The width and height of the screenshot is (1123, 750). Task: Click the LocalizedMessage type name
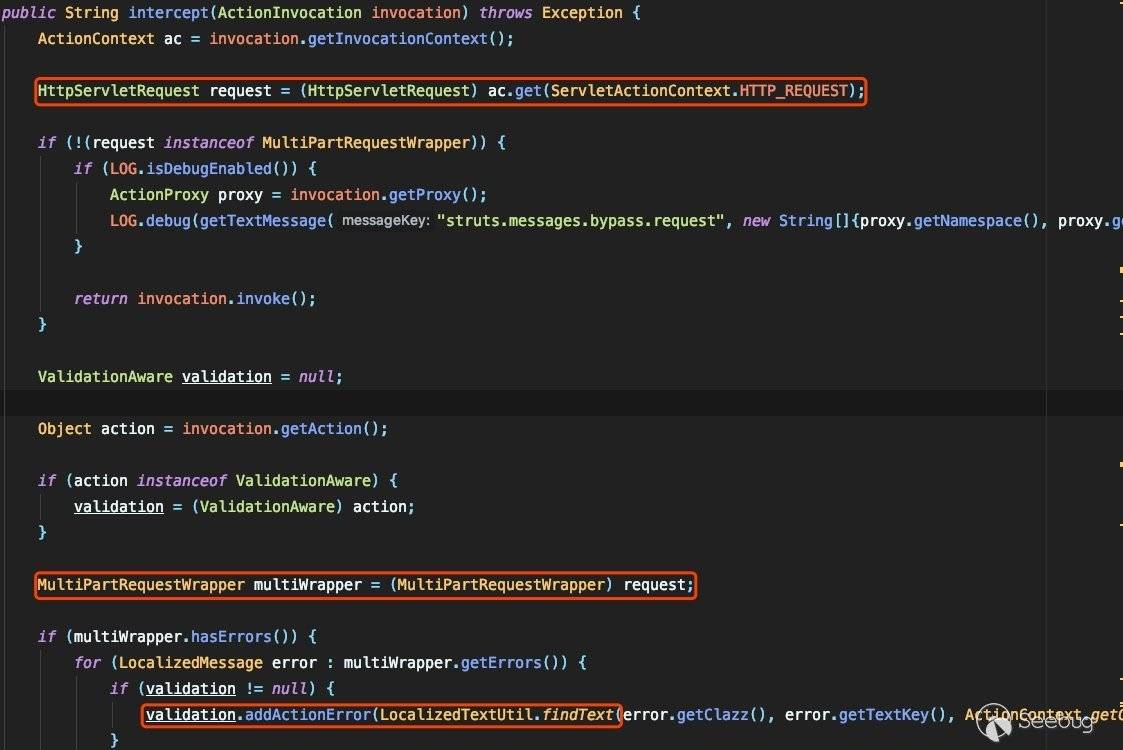click(x=191, y=663)
